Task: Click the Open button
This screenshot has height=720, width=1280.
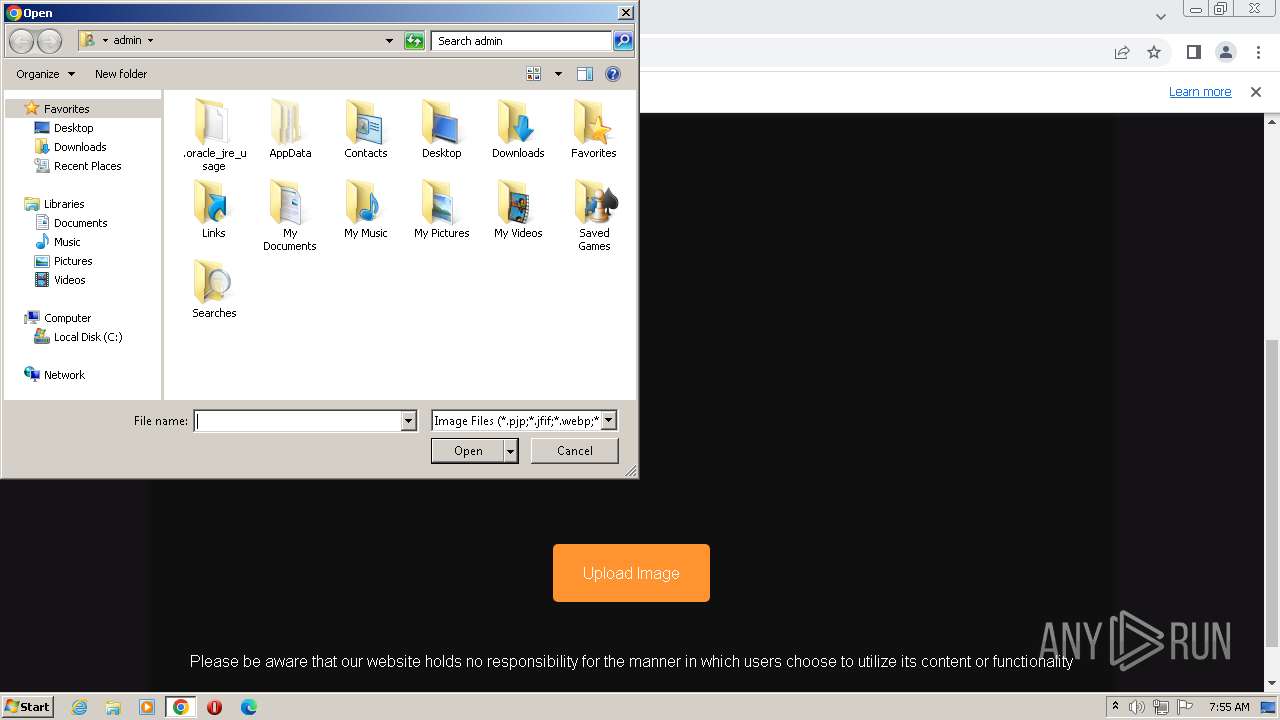Action: pyautogui.click(x=468, y=451)
